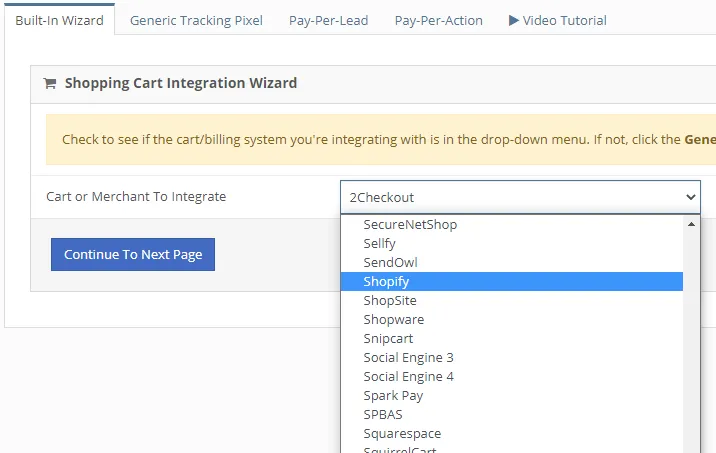Open the Video Tutorial tab
The height and width of the screenshot is (453, 716).
click(x=558, y=21)
